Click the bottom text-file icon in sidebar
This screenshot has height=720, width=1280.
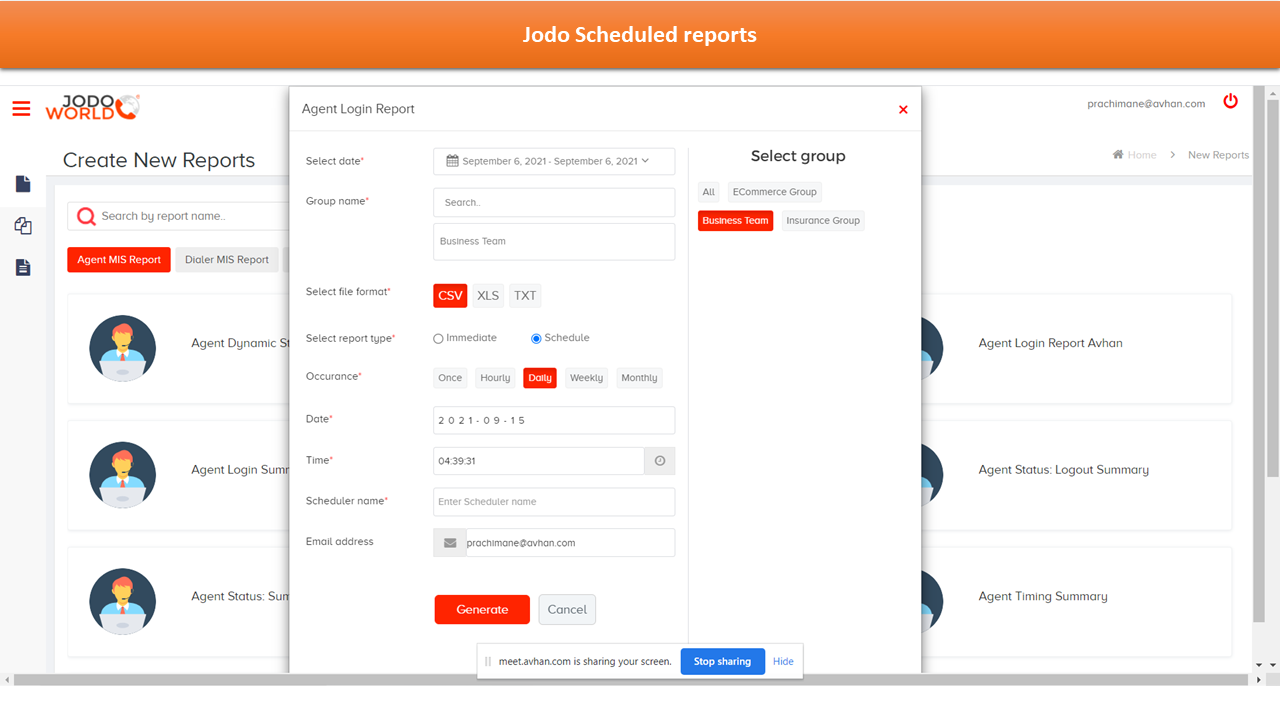(x=23, y=267)
